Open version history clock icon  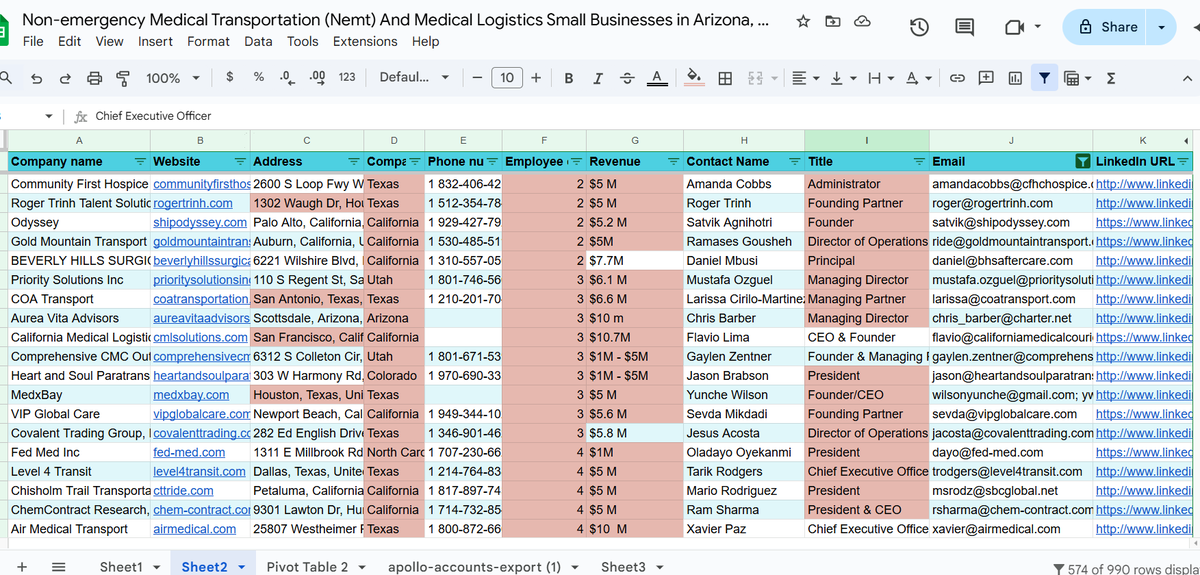(x=920, y=28)
